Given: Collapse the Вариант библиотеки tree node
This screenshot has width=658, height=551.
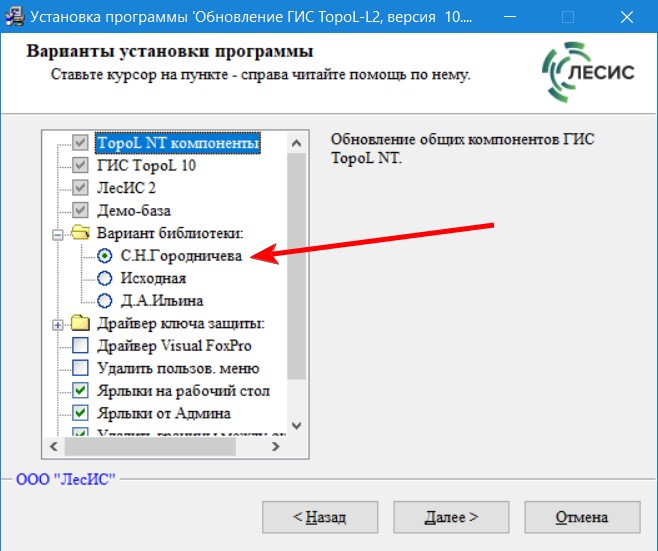Looking at the screenshot, I should [58, 235].
